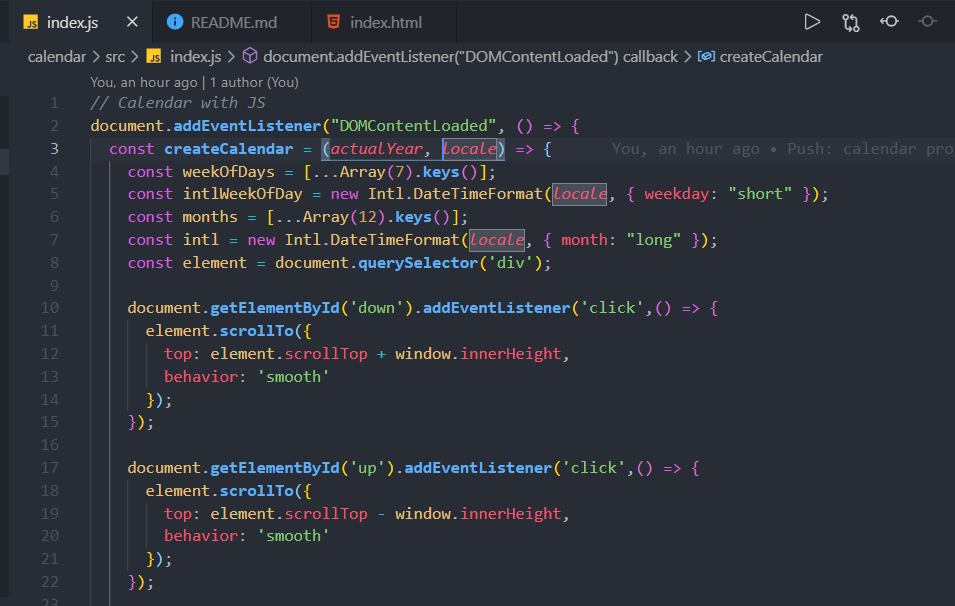The height and width of the screenshot is (606, 955).
Task: Click the "short" string on line 5
Action: (760, 194)
